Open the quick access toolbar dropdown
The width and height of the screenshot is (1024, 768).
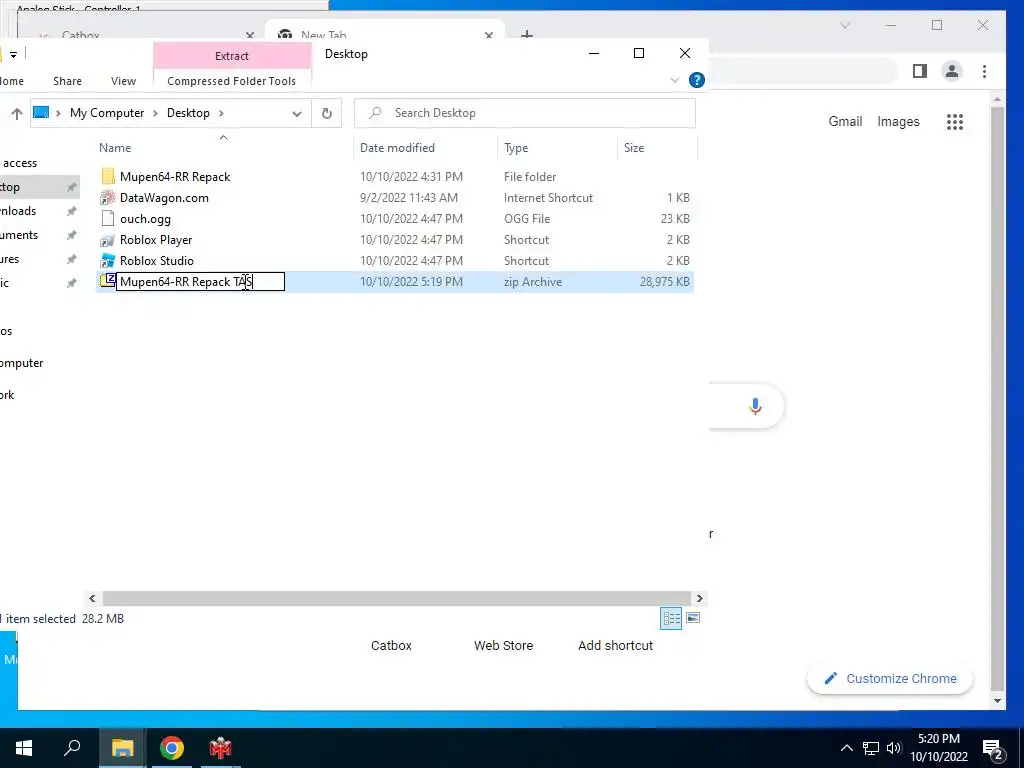[13, 55]
